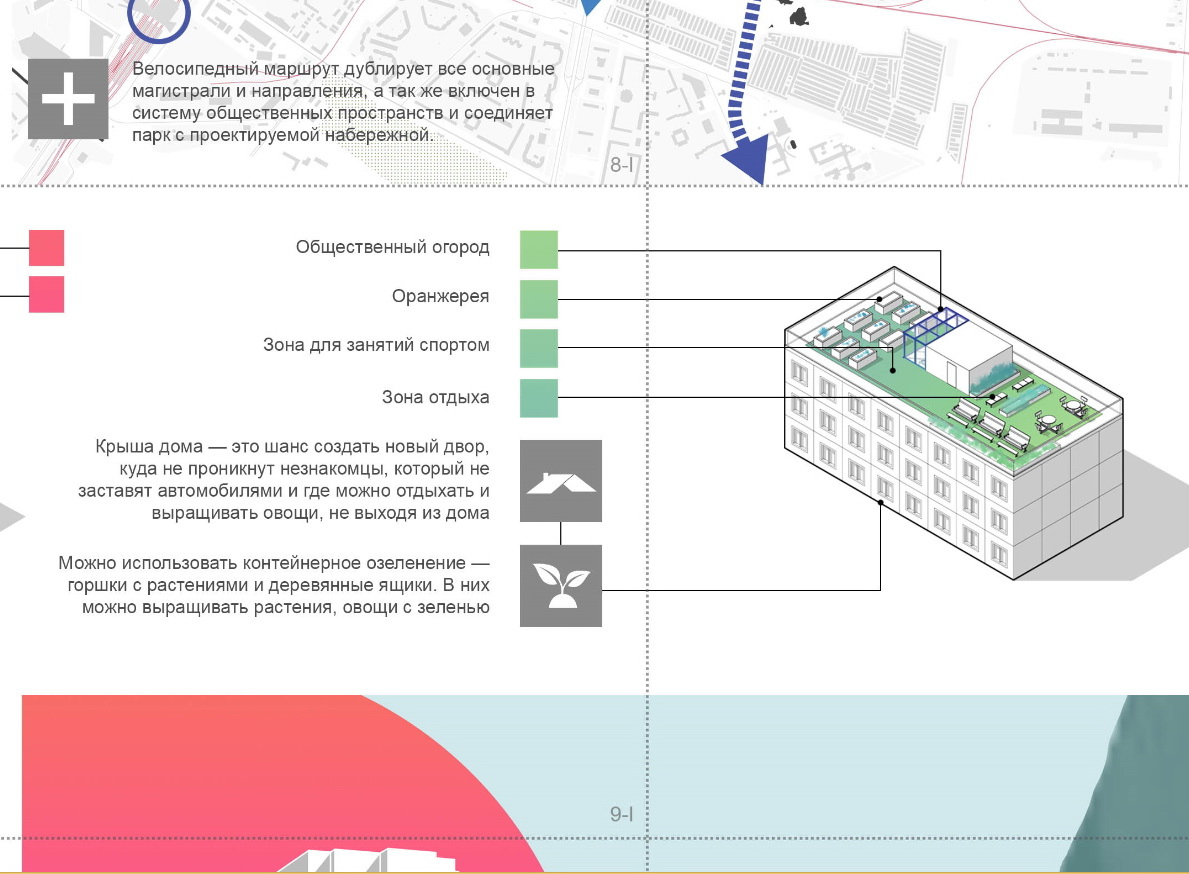
Task: Click the blue greenhouse frame on roof
Action: [934, 336]
